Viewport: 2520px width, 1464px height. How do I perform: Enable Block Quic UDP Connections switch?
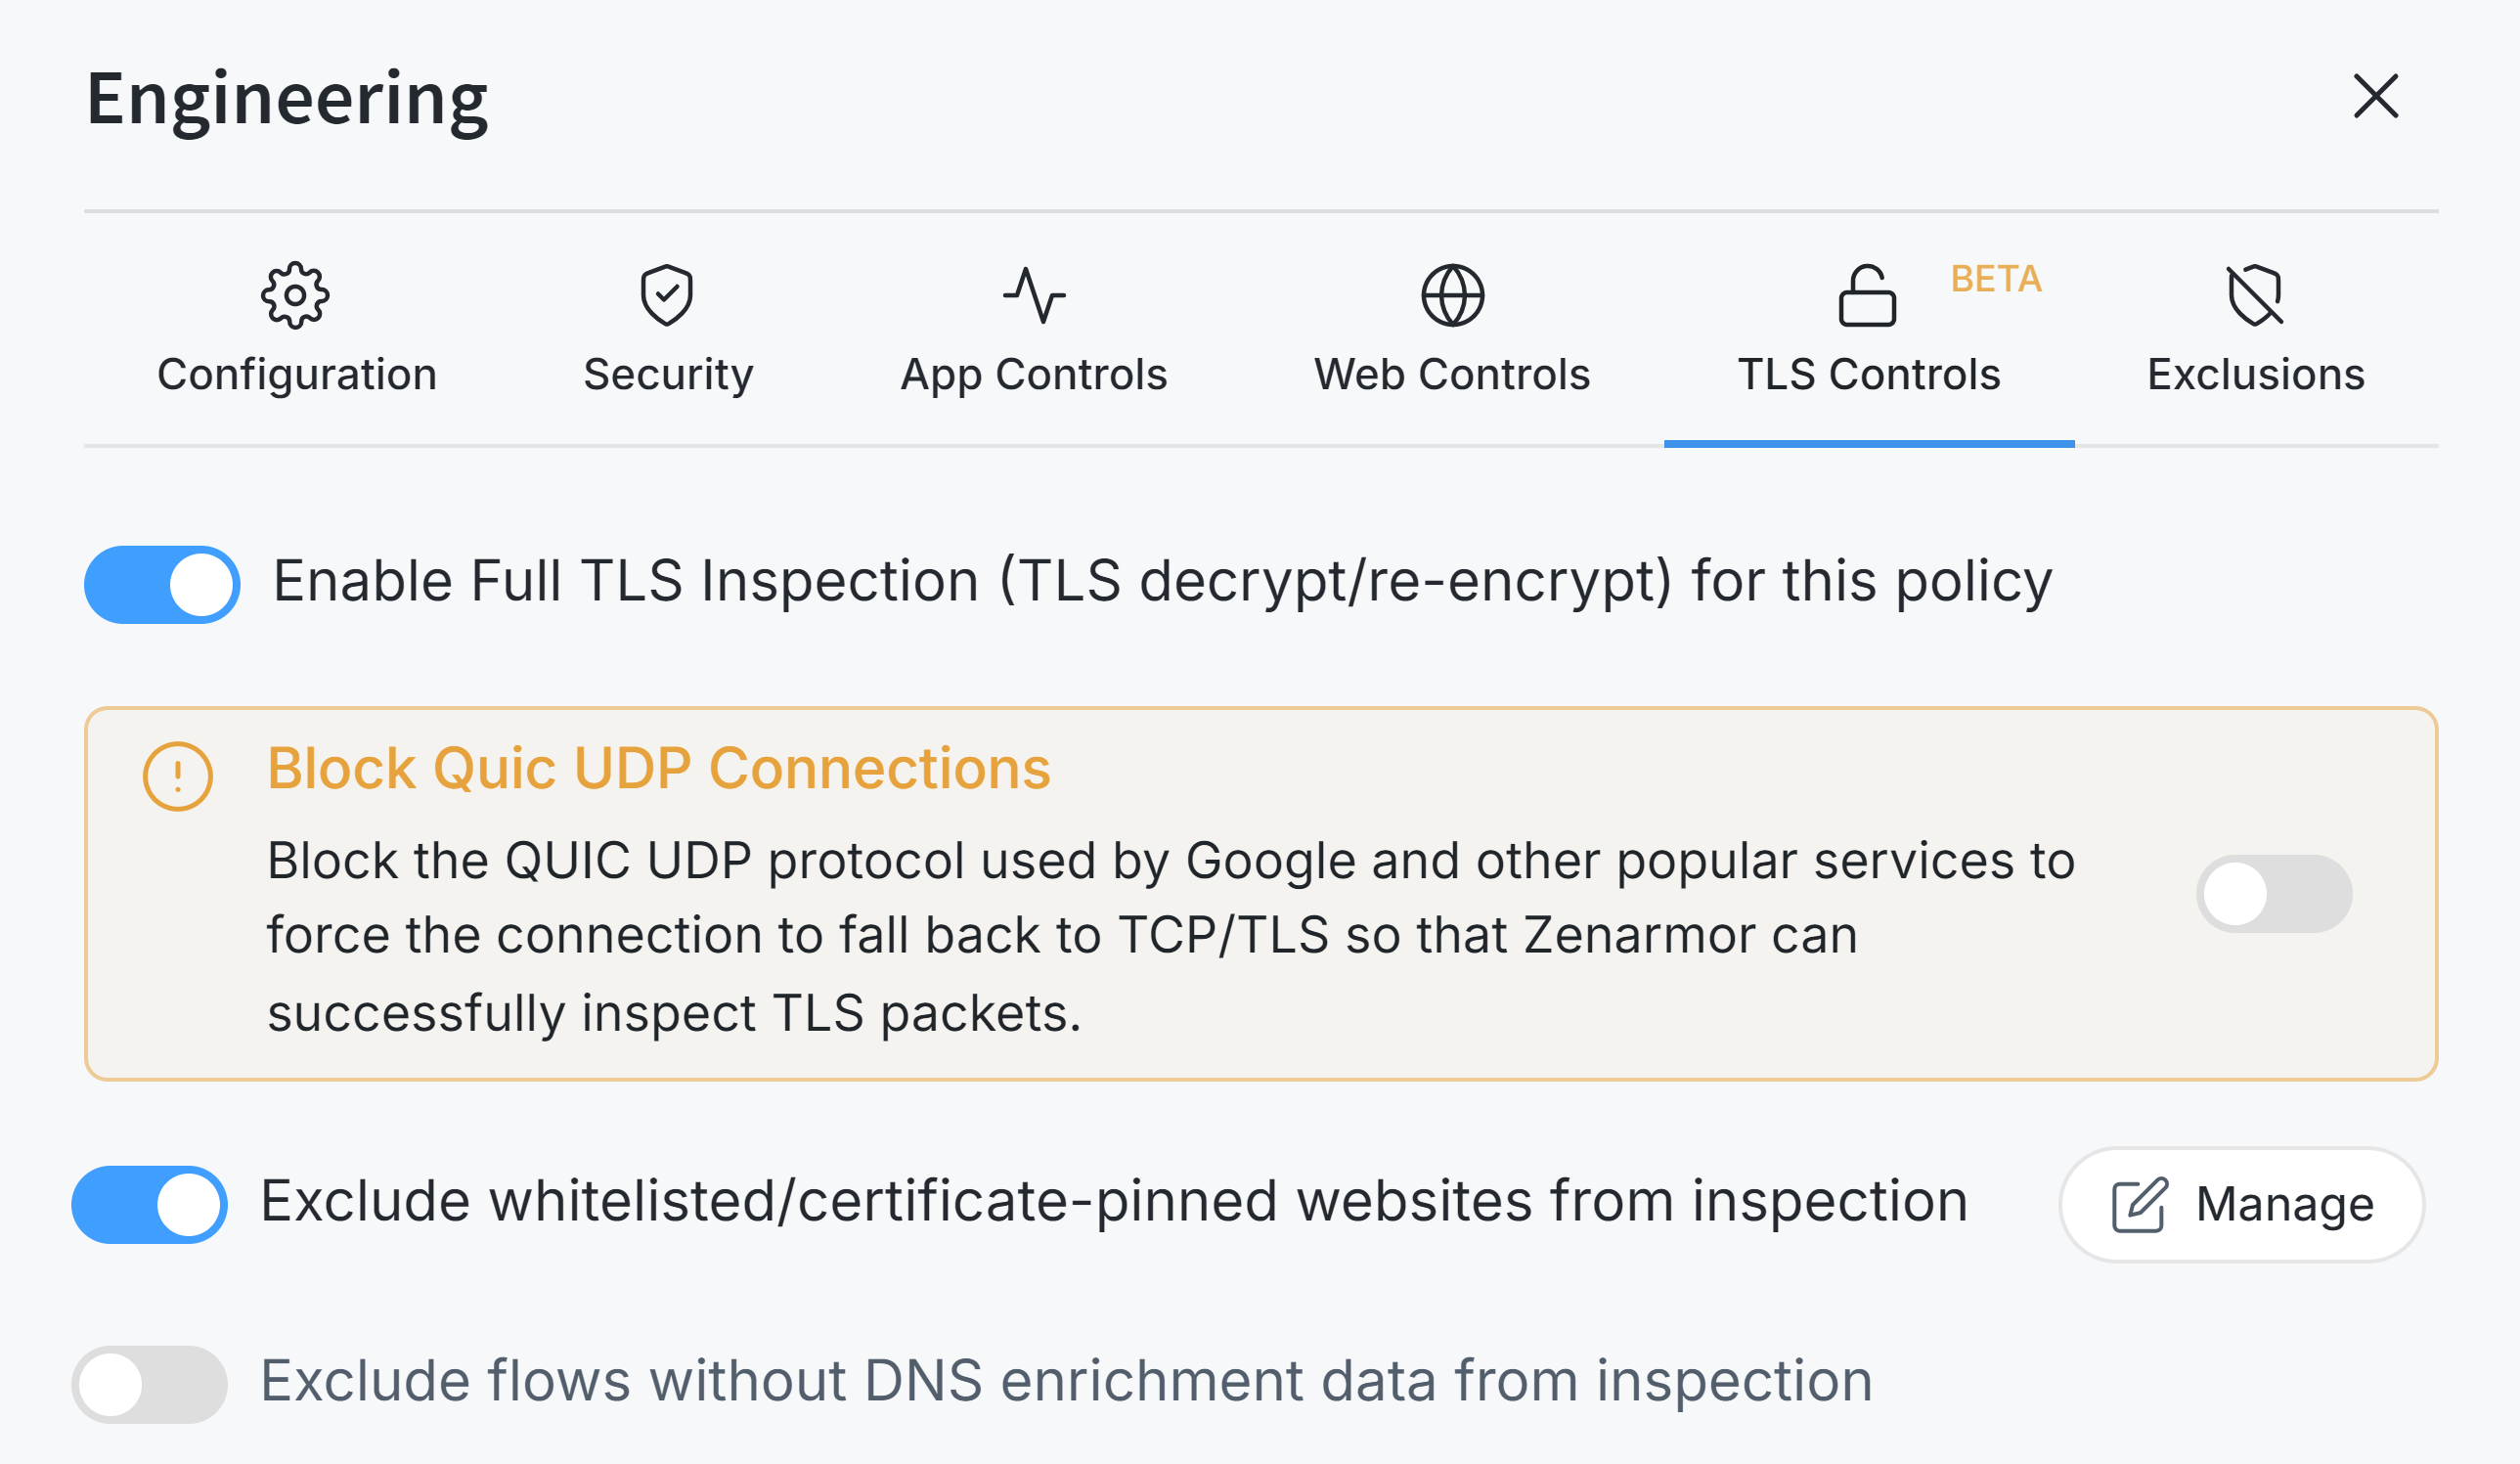(2272, 893)
